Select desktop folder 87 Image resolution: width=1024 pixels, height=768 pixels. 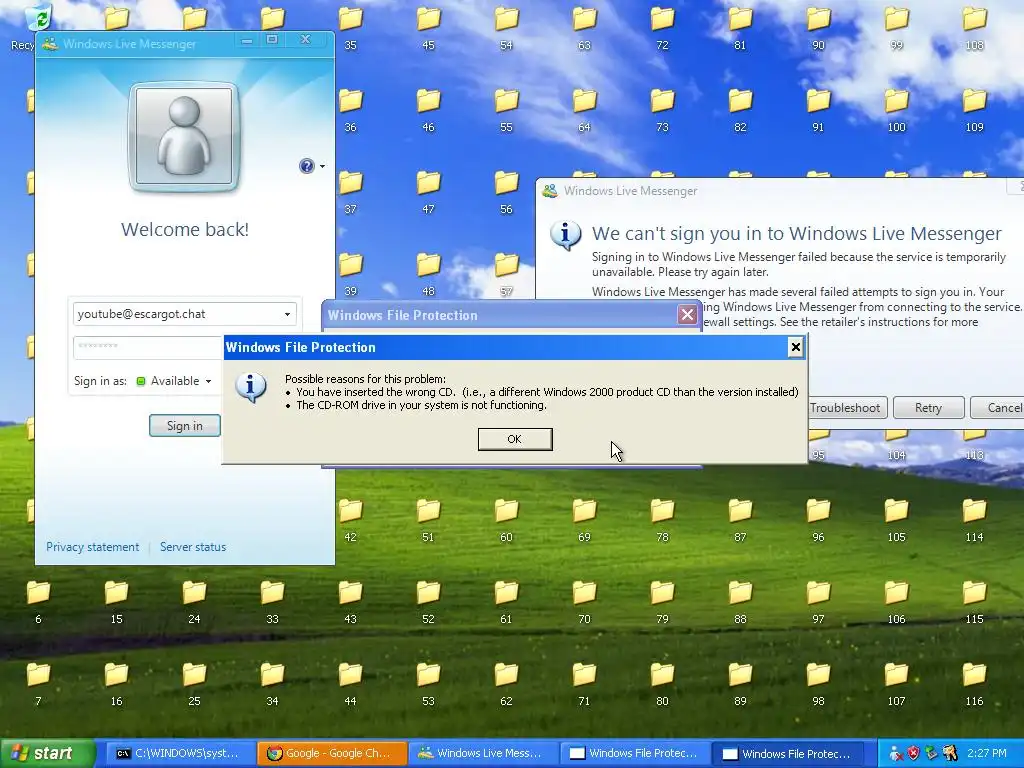point(740,519)
